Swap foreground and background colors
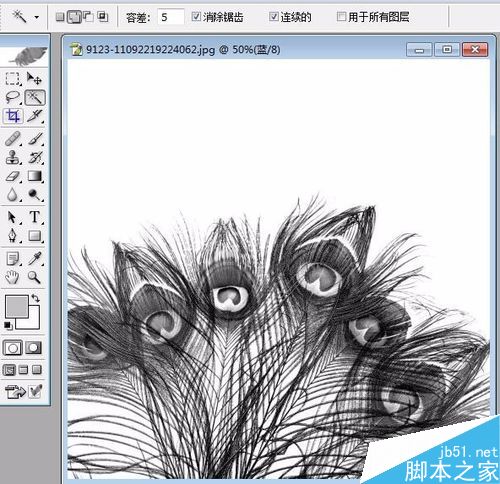 click(36, 298)
